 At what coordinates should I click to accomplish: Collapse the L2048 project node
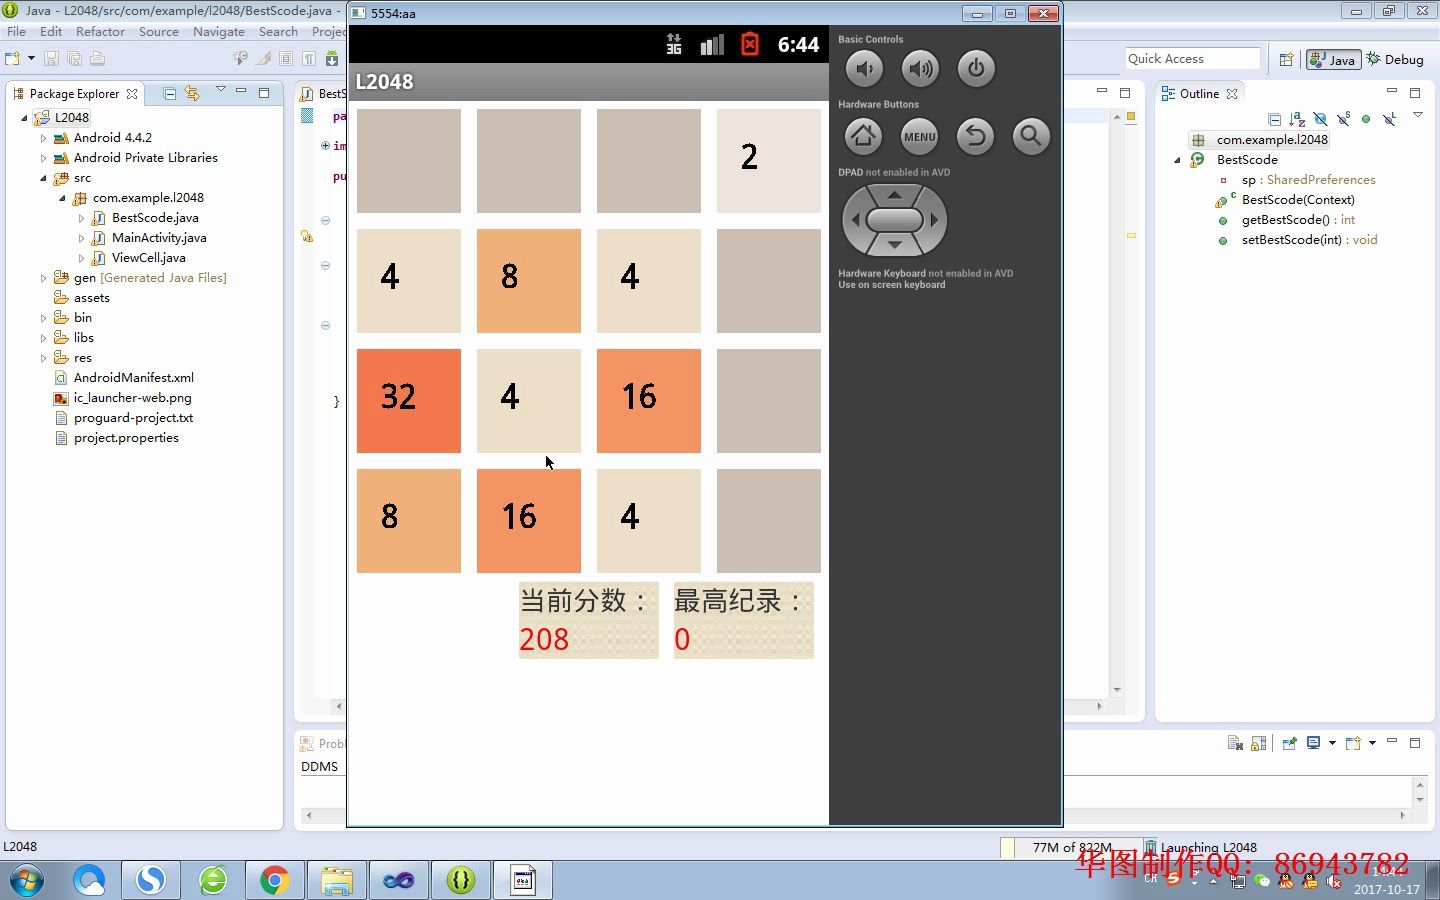point(24,118)
